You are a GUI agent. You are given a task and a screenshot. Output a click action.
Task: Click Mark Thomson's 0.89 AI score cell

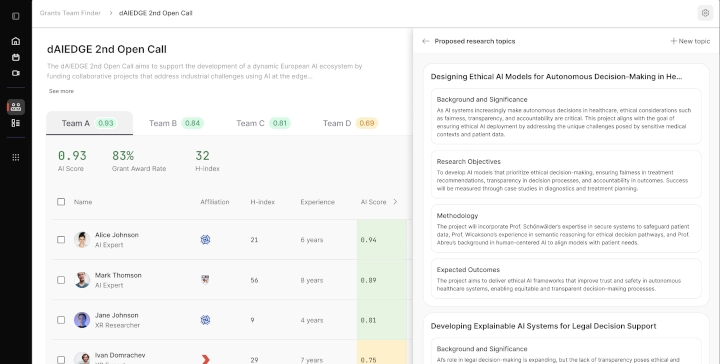click(382, 280)
